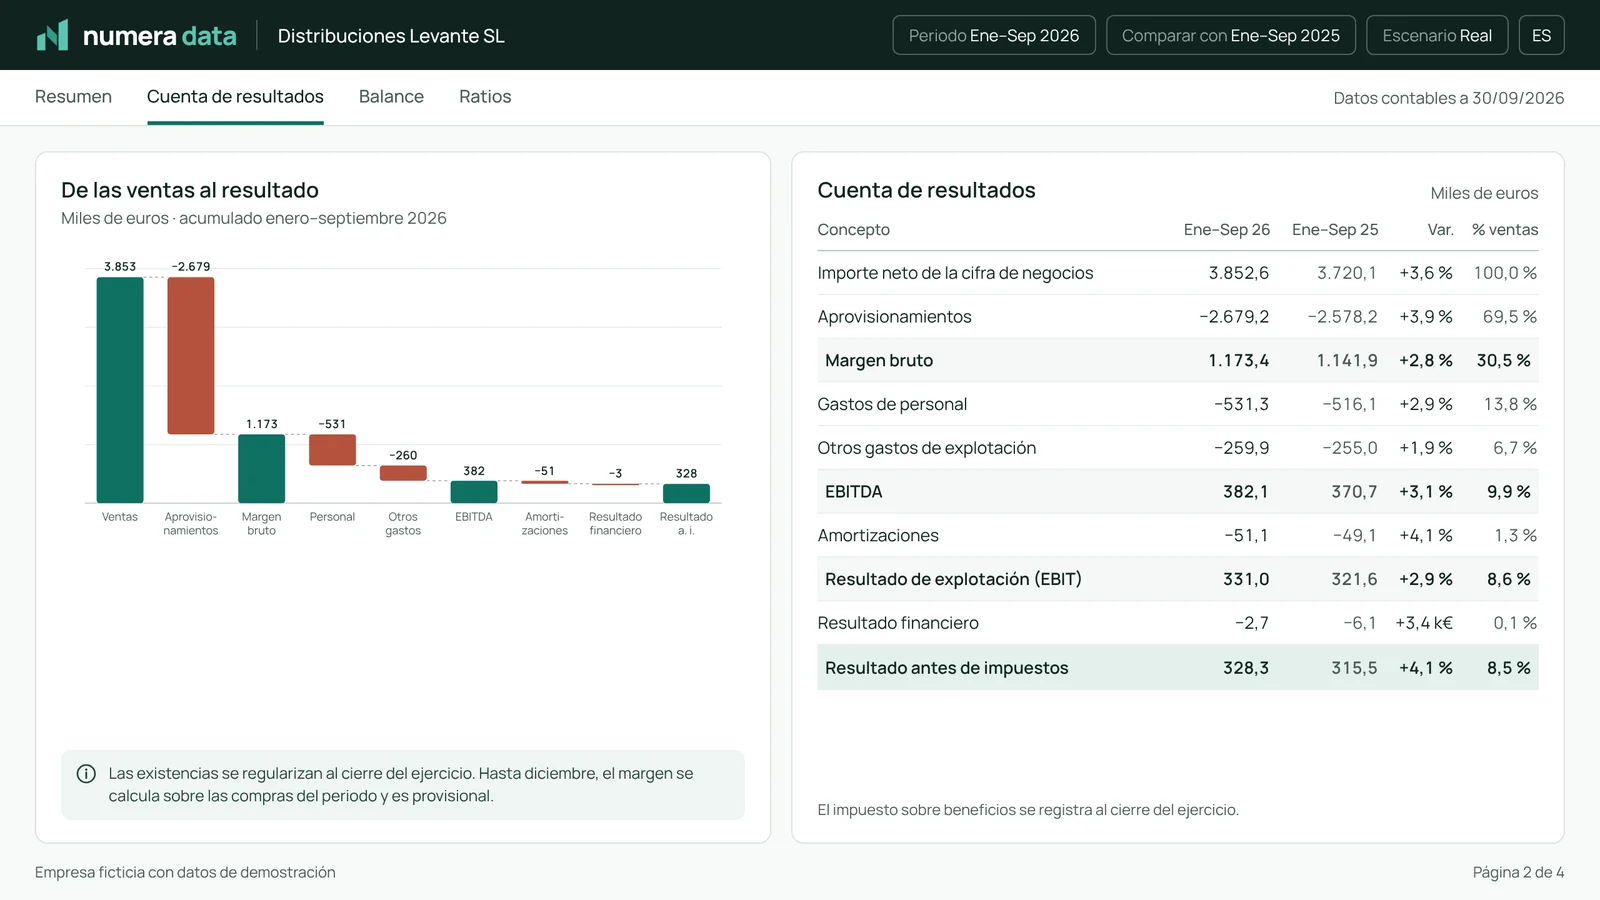Select the 'Importe neto de la cifra de negocios' row
Image resolution: width=1600 pixels, height=900 pixels.
tap(1178, 273)
